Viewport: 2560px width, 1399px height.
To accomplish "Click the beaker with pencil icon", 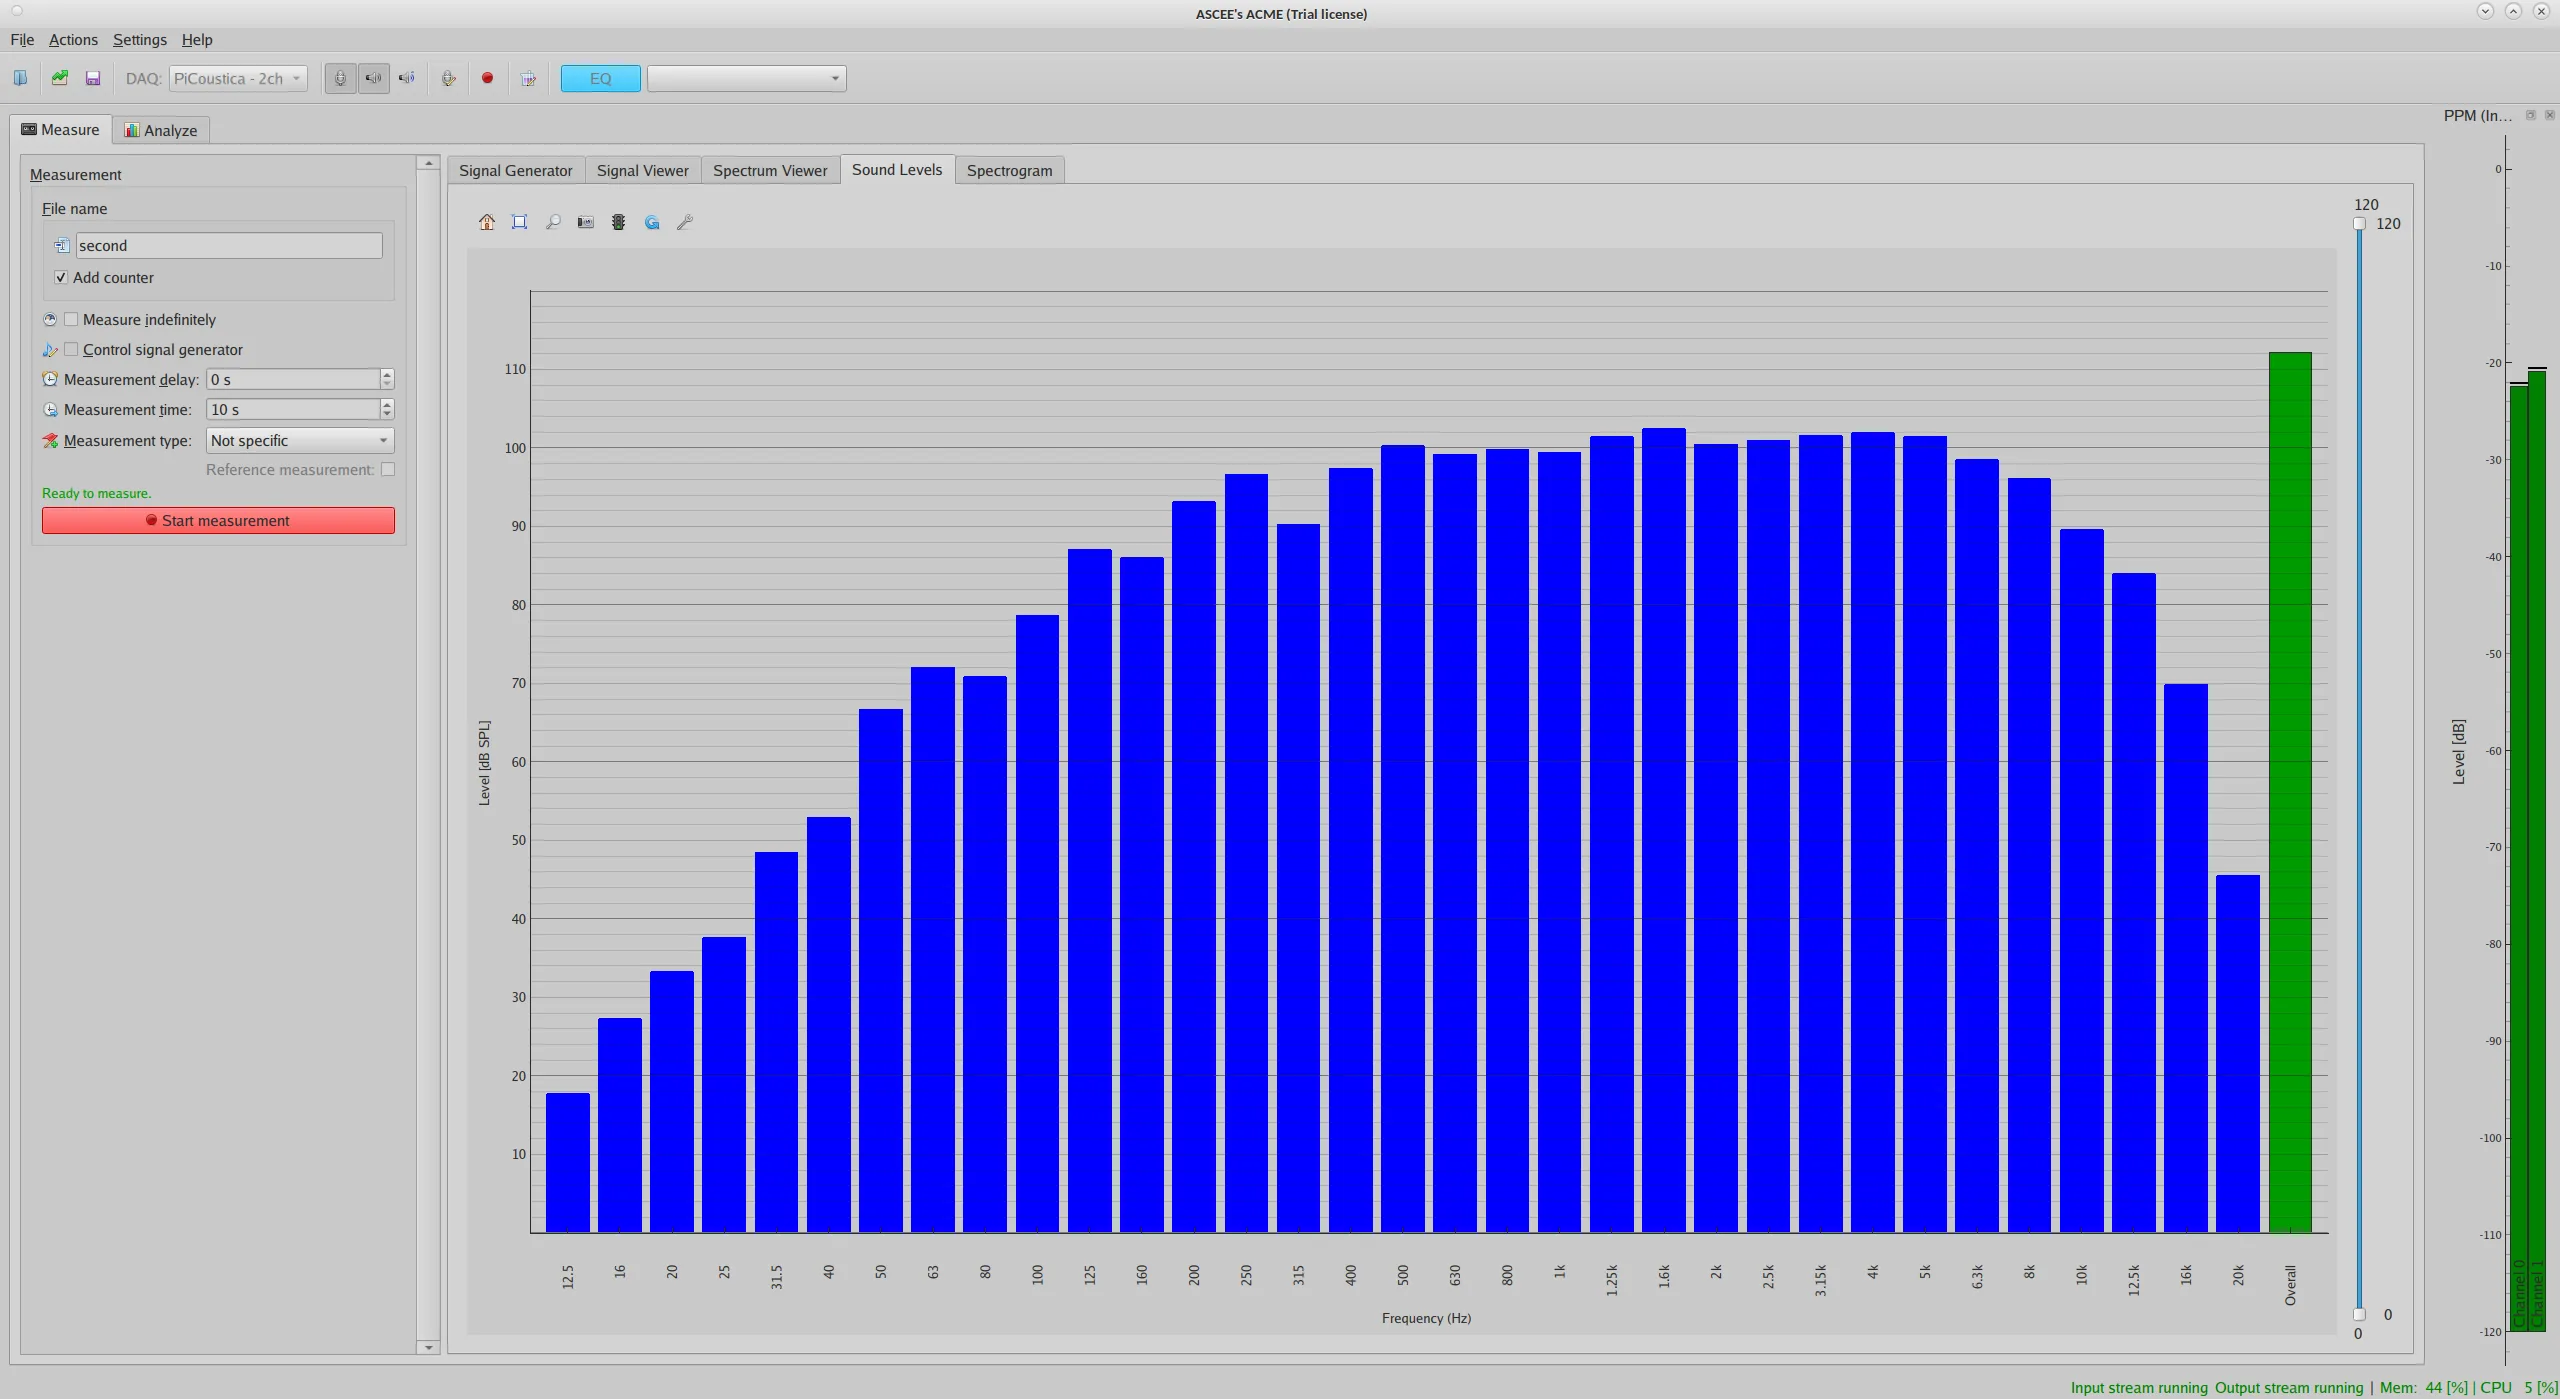I will (529, 78).
